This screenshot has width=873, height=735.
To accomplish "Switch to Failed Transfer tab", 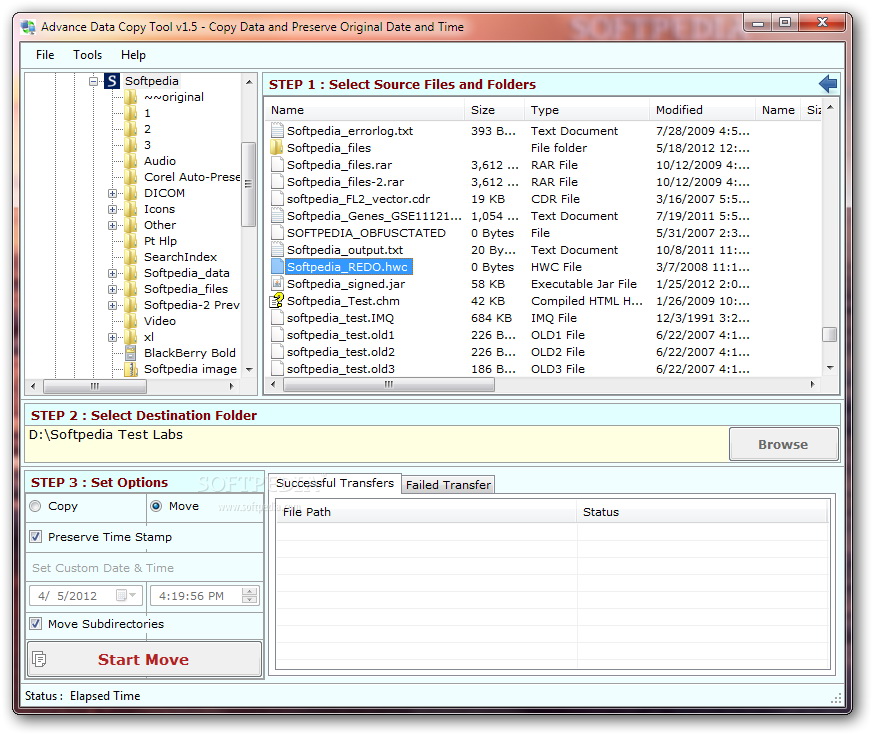I will pos(448,485).
